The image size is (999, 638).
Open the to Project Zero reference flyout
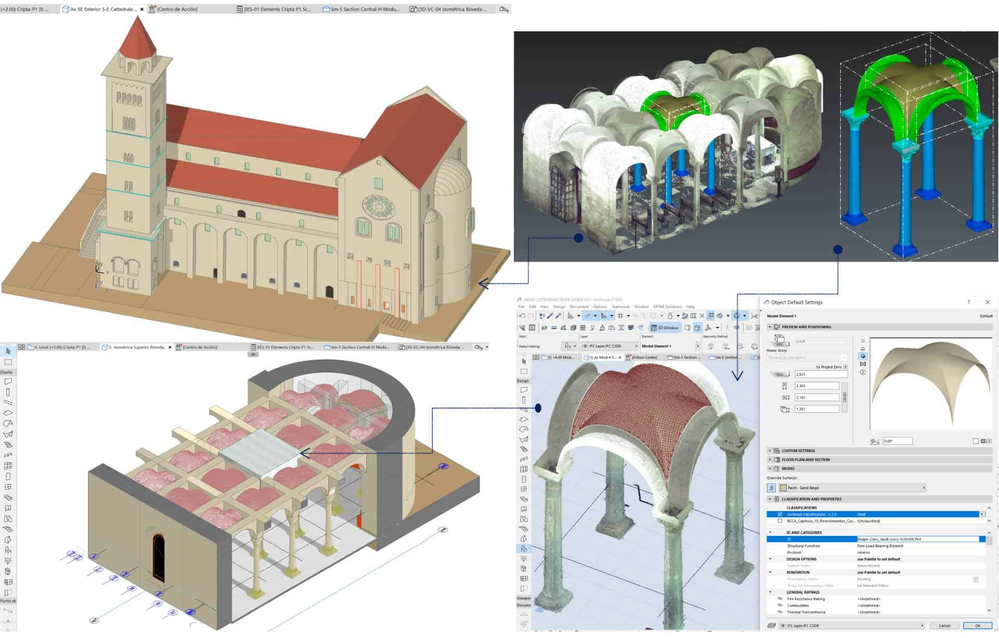[x=845, y=366]
